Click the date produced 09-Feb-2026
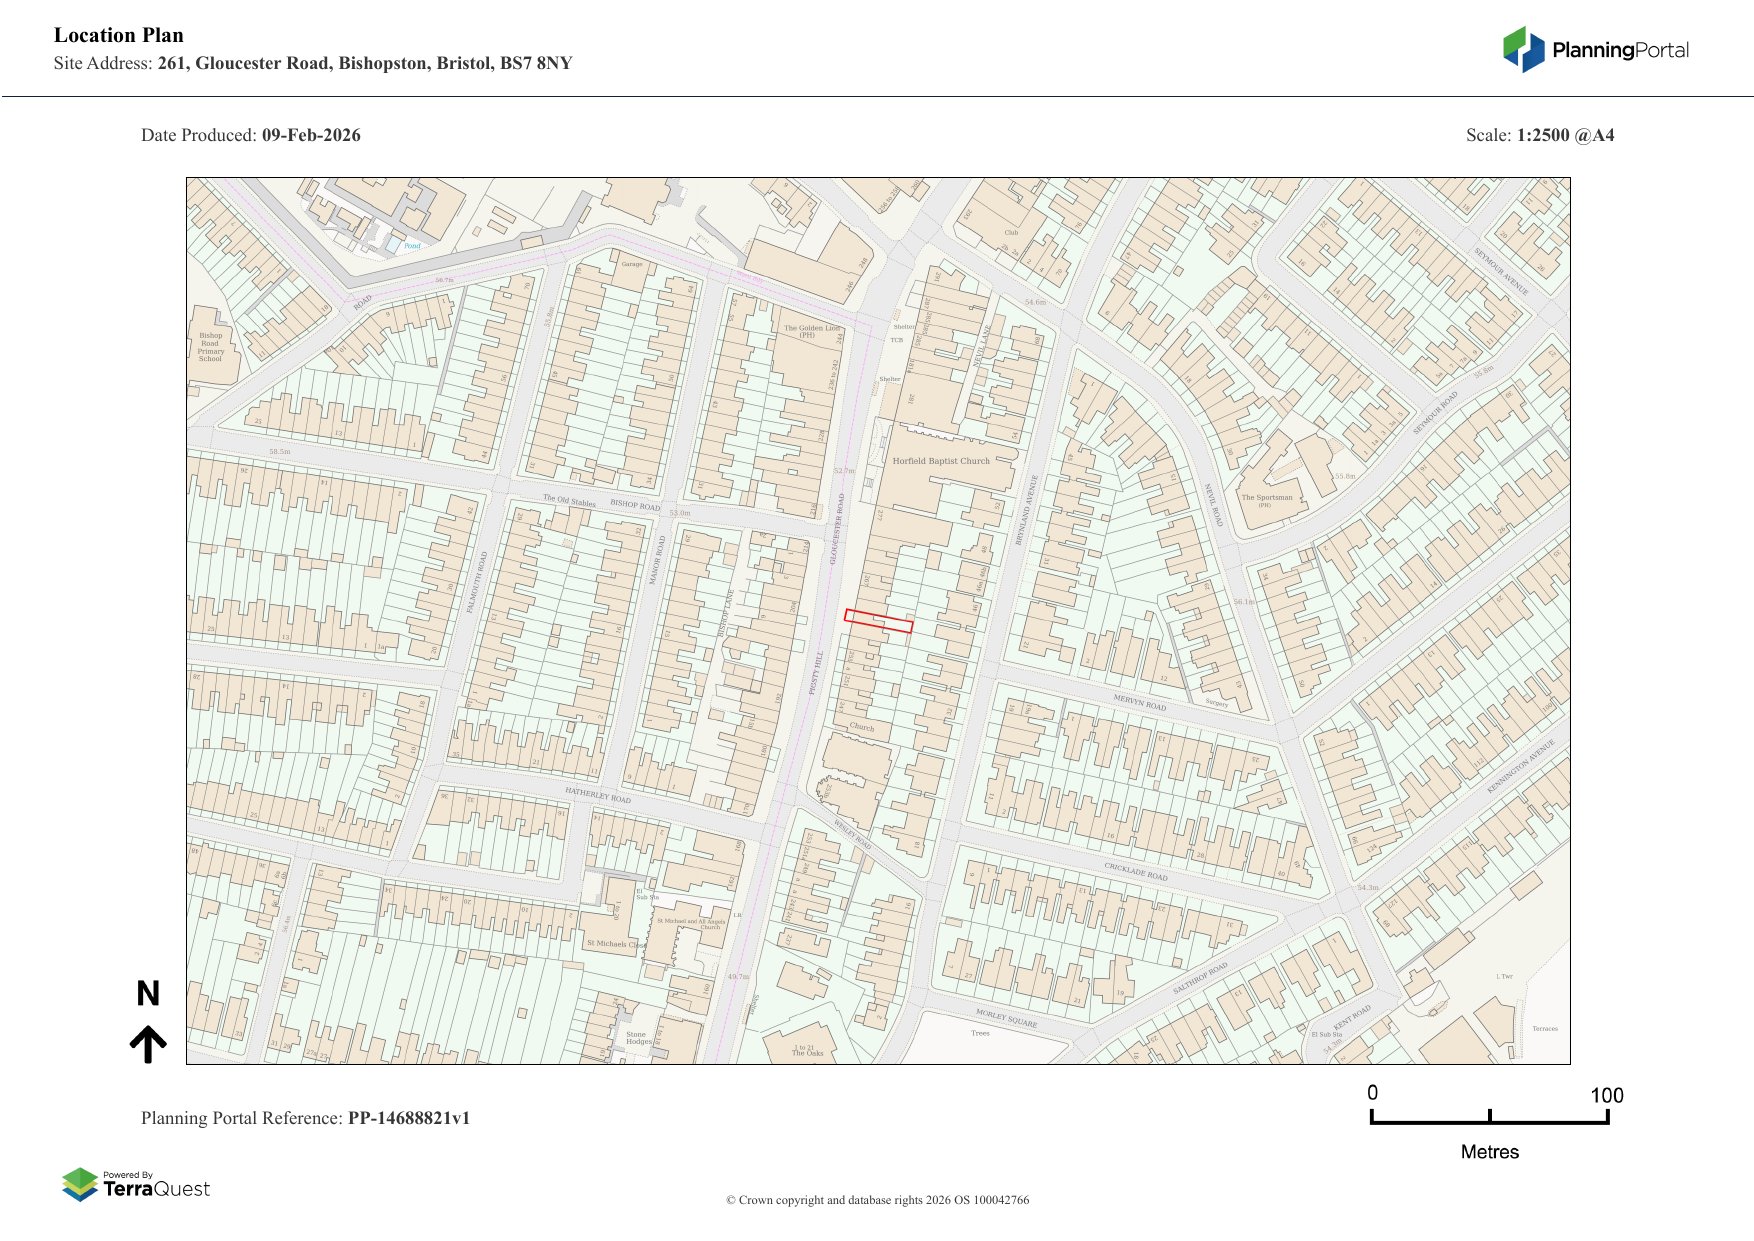This screenshot has height=1241, width=1754. pos(311,135)
